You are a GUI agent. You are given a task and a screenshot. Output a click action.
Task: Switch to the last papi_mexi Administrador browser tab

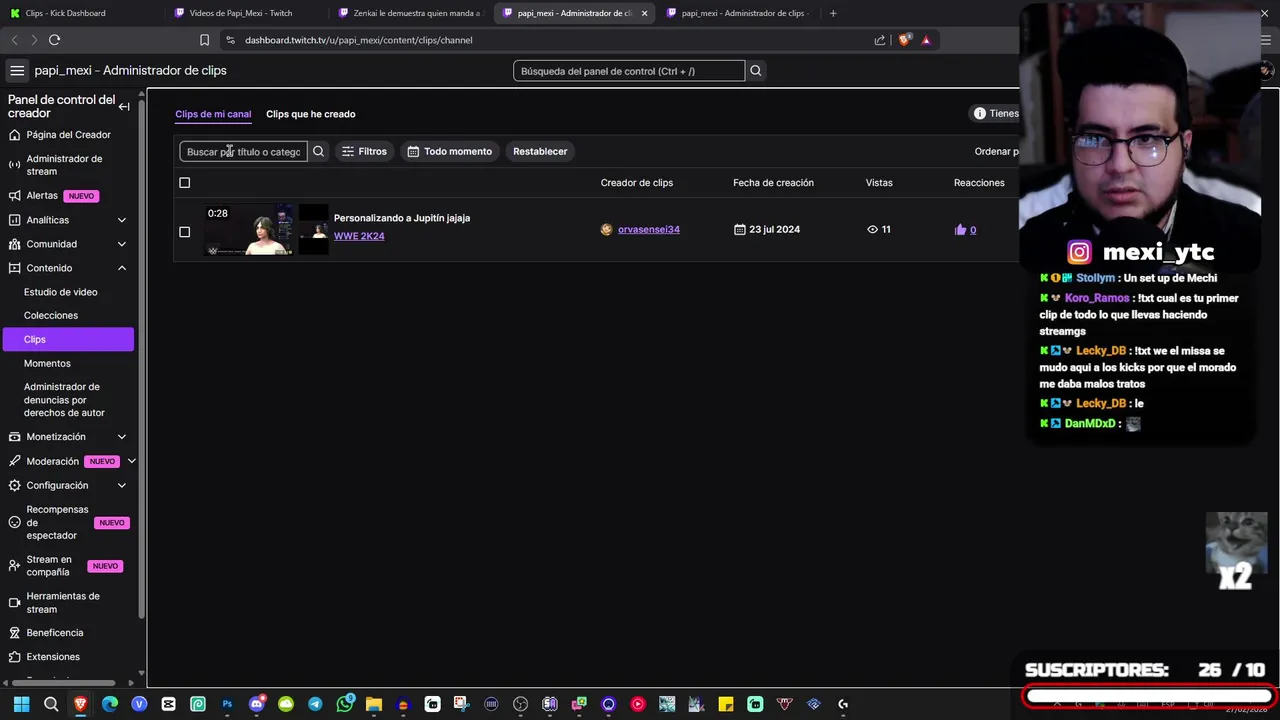(x=738, y=13)
